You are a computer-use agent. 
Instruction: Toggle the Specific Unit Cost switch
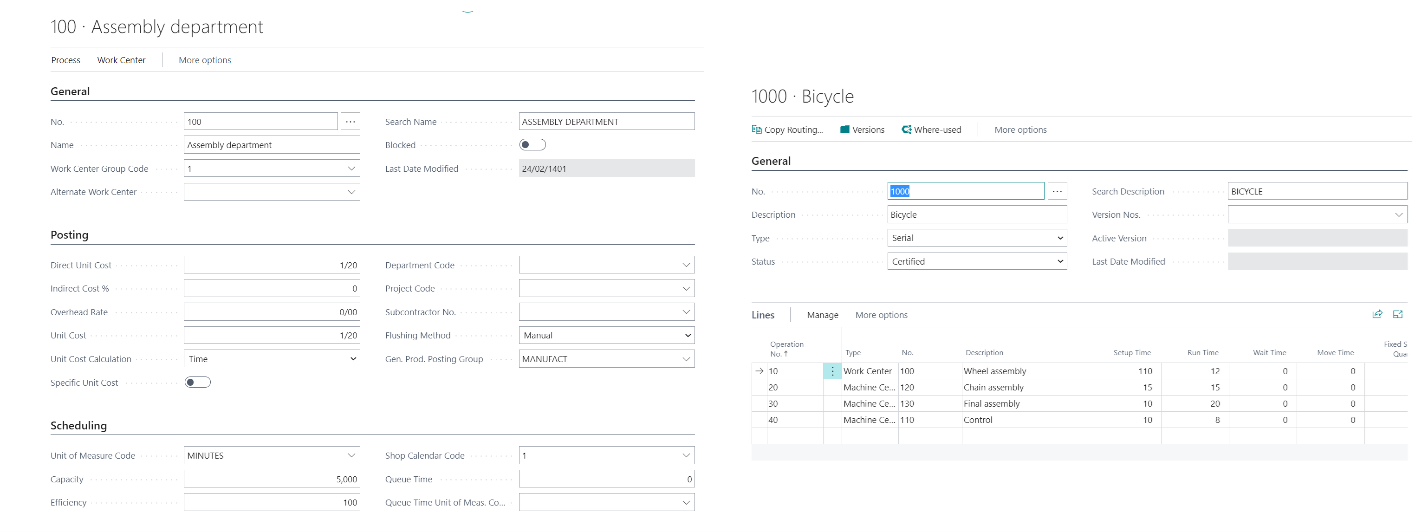pos(198,383)
